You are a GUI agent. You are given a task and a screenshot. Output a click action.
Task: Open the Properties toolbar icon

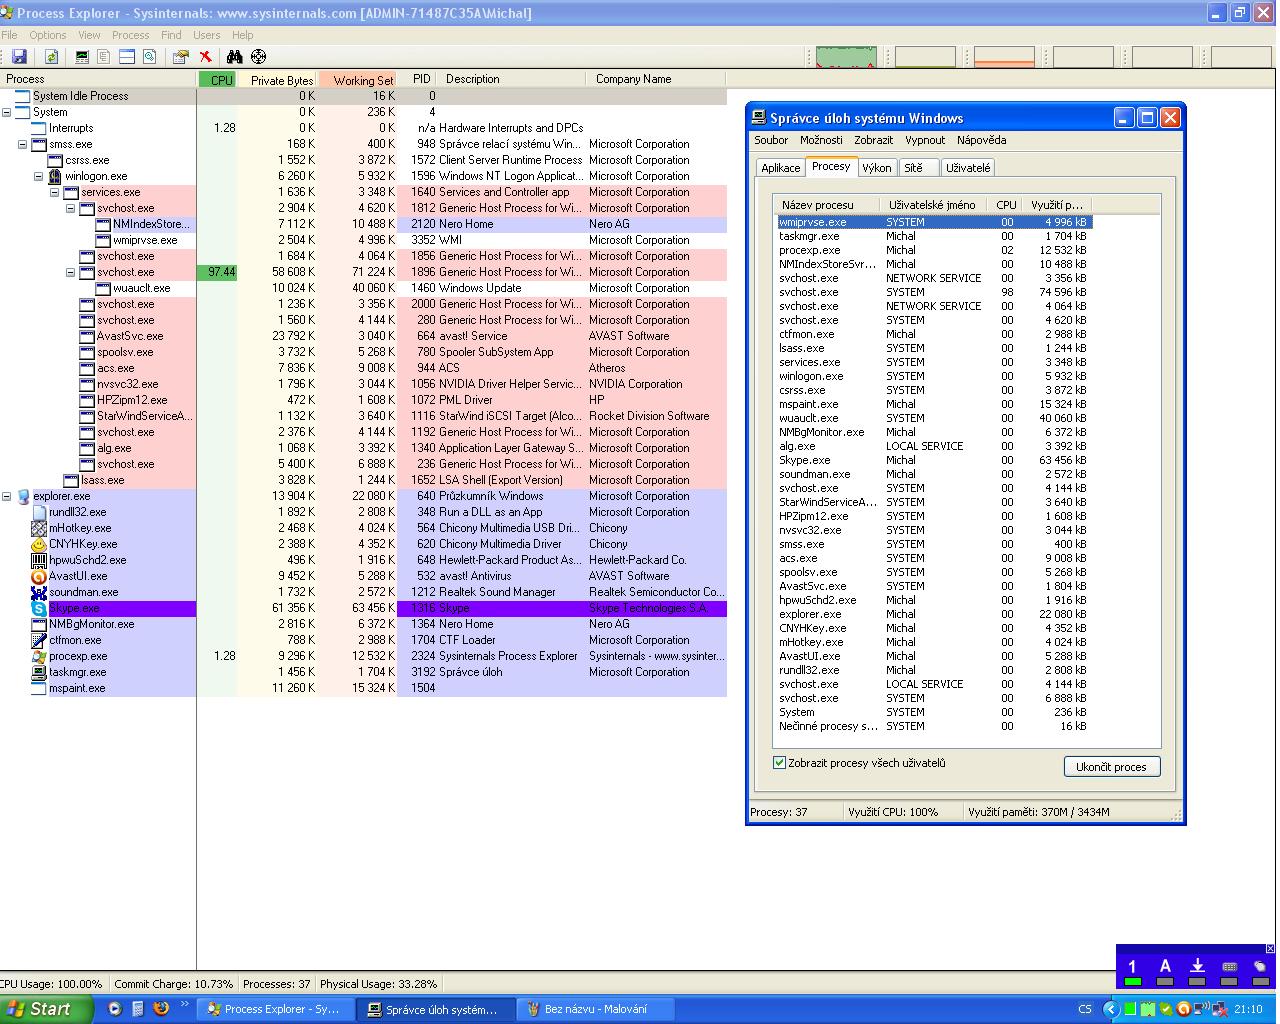(x=181, y=57)
